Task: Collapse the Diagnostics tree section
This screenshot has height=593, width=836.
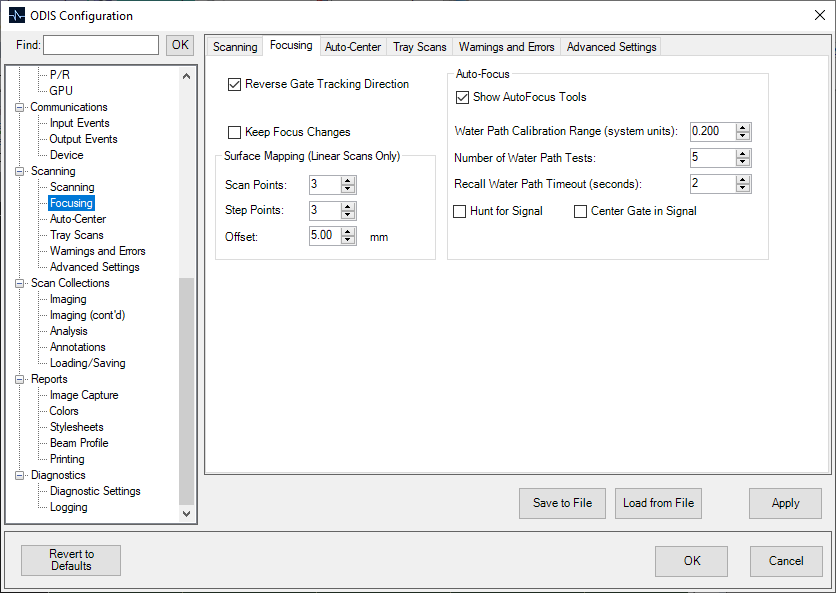Action: point(20,475)
